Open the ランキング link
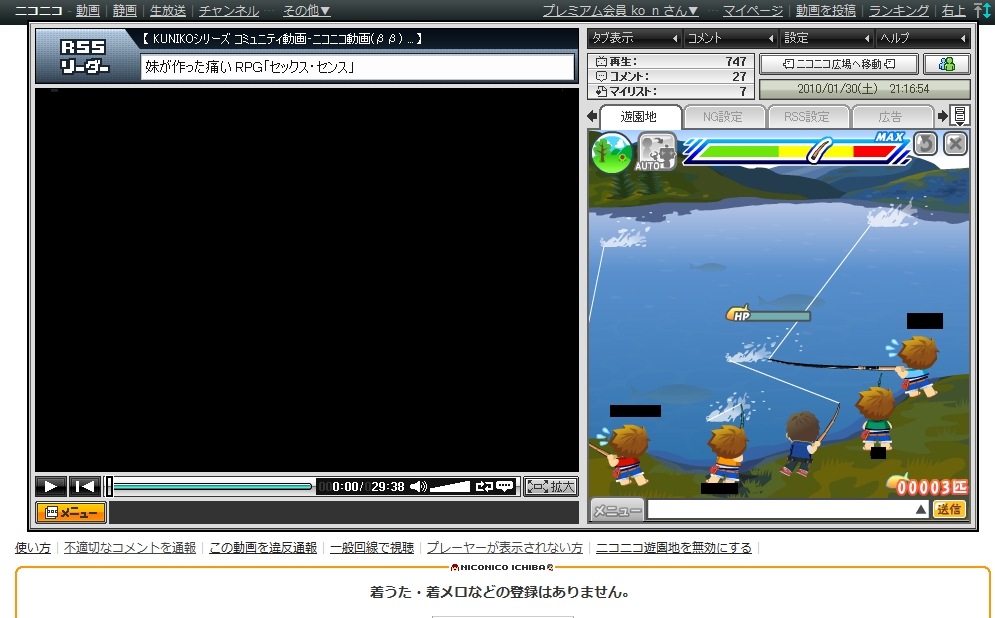The height and width of the screenshot is (618, 995). pyautogui.click(x=899, y=11)
